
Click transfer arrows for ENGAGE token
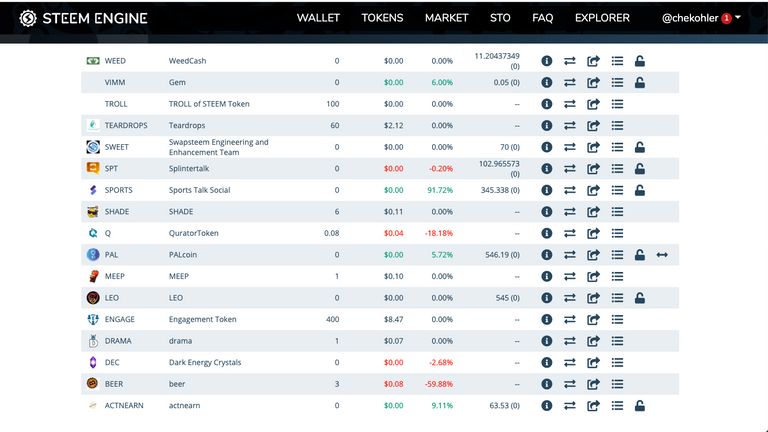click(570, 319)
